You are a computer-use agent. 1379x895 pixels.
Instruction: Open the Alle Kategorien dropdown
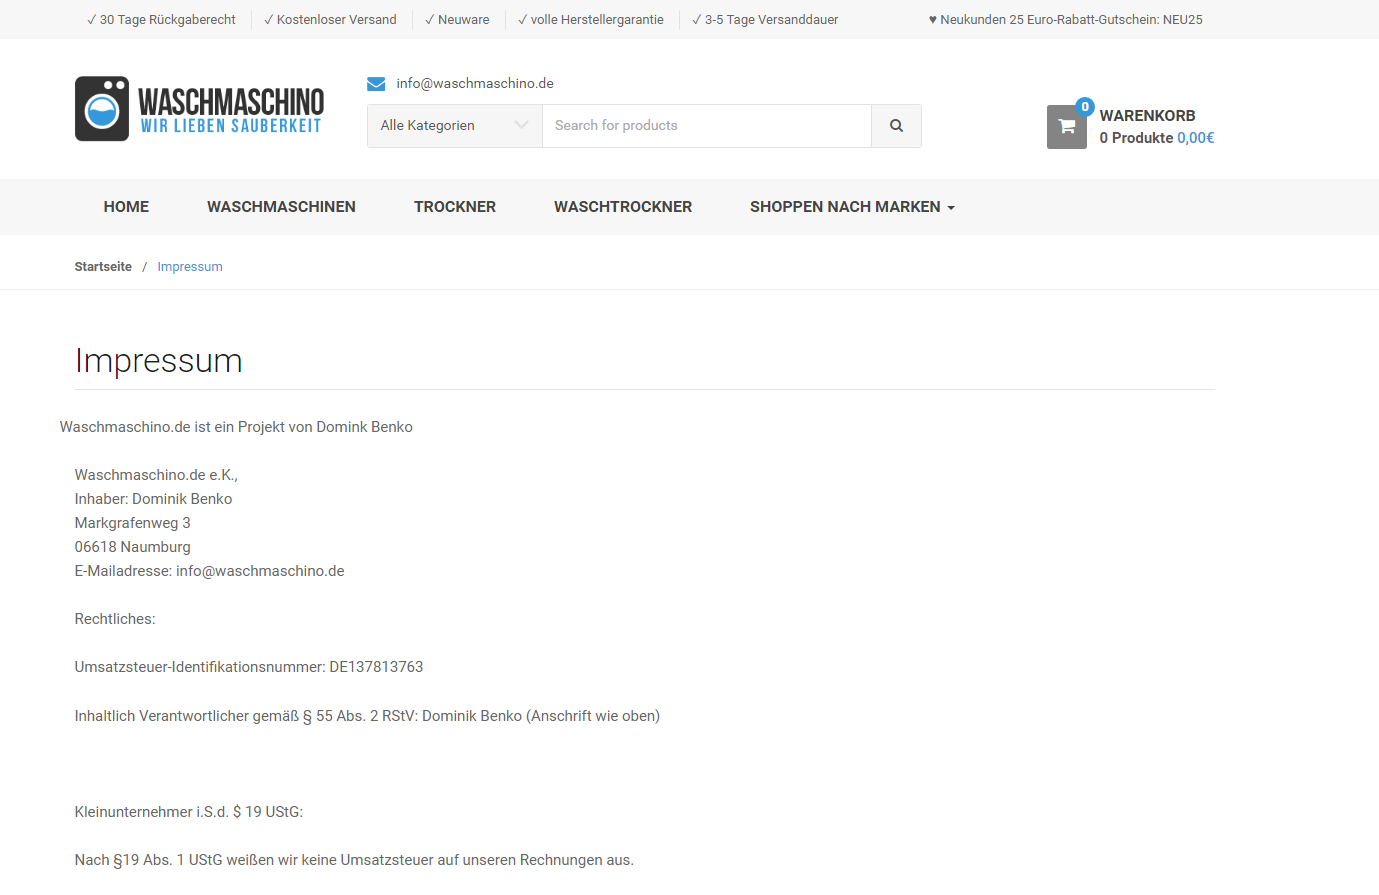click(455, 126)
